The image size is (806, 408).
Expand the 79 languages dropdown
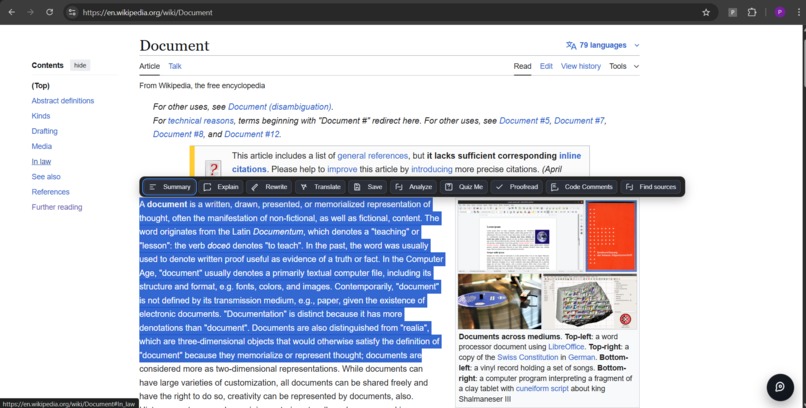click(x=602, y=45)
